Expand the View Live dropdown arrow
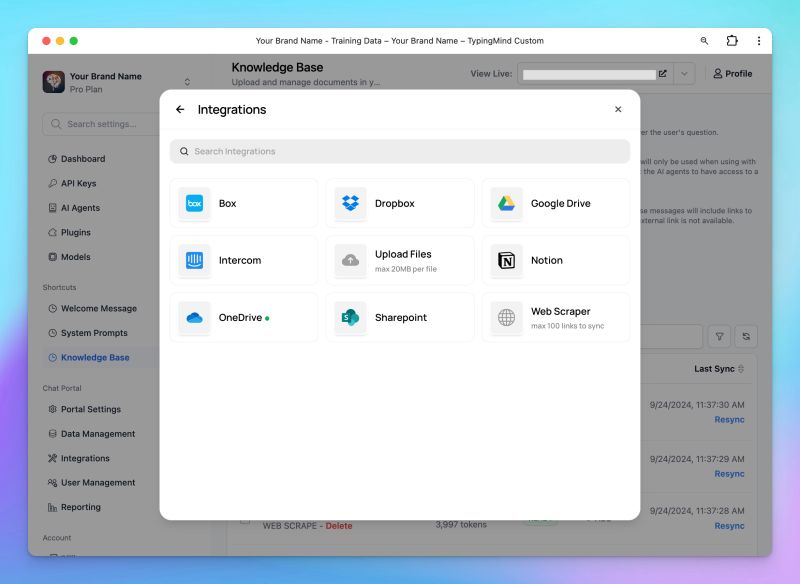 click(684, 74)
